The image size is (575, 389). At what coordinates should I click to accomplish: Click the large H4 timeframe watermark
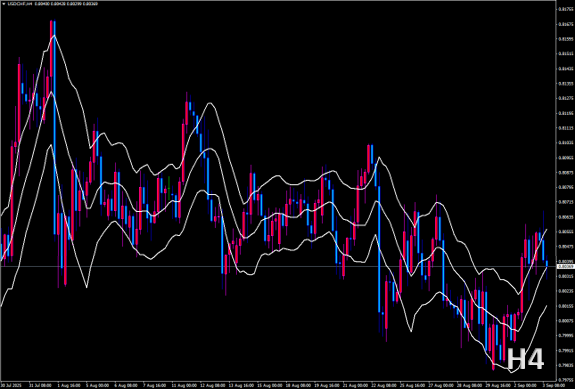525,359
